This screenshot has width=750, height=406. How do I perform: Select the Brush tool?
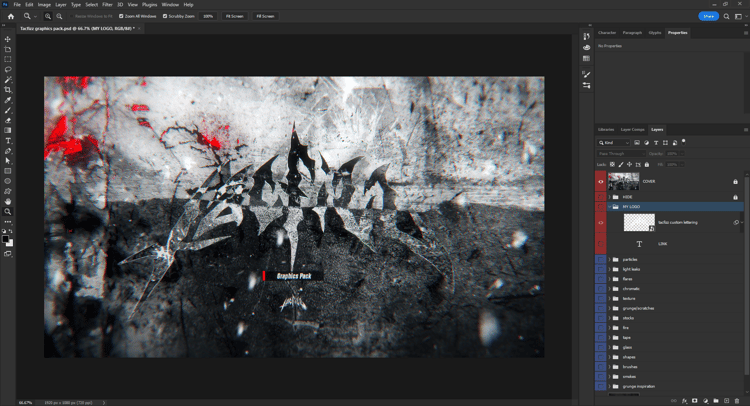(x=8, y=110)
